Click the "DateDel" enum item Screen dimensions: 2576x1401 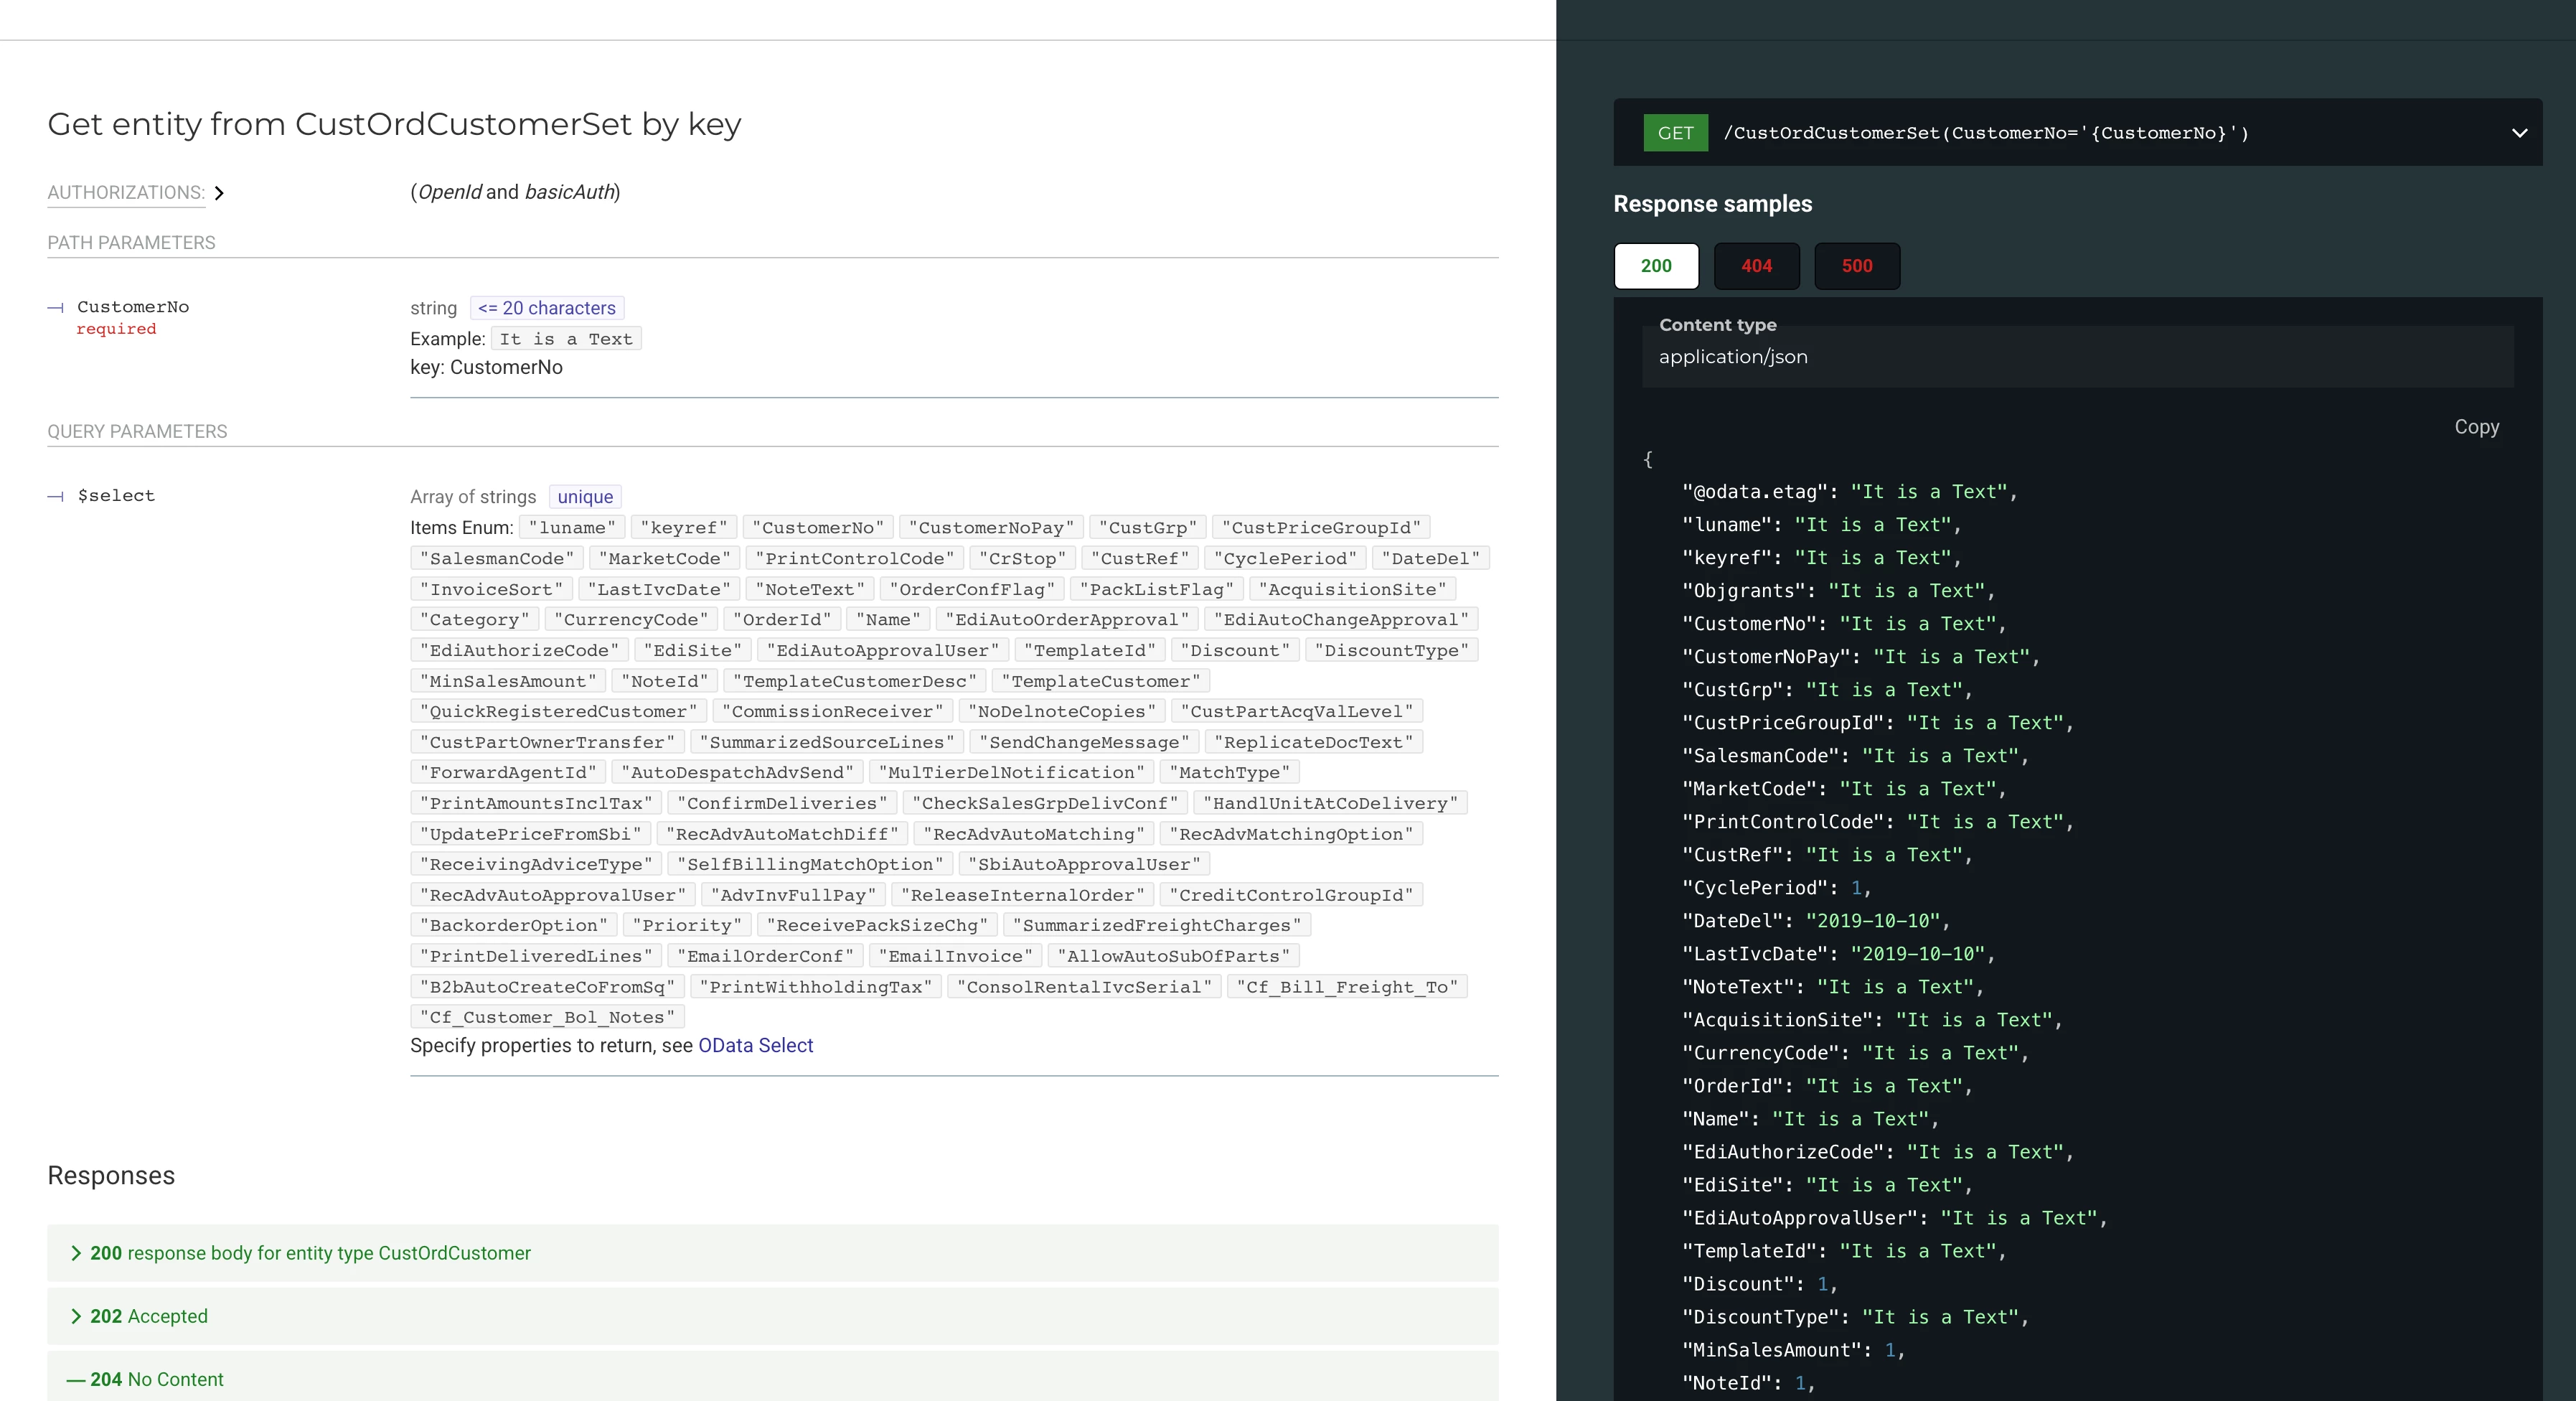(x=1430, y=558)
